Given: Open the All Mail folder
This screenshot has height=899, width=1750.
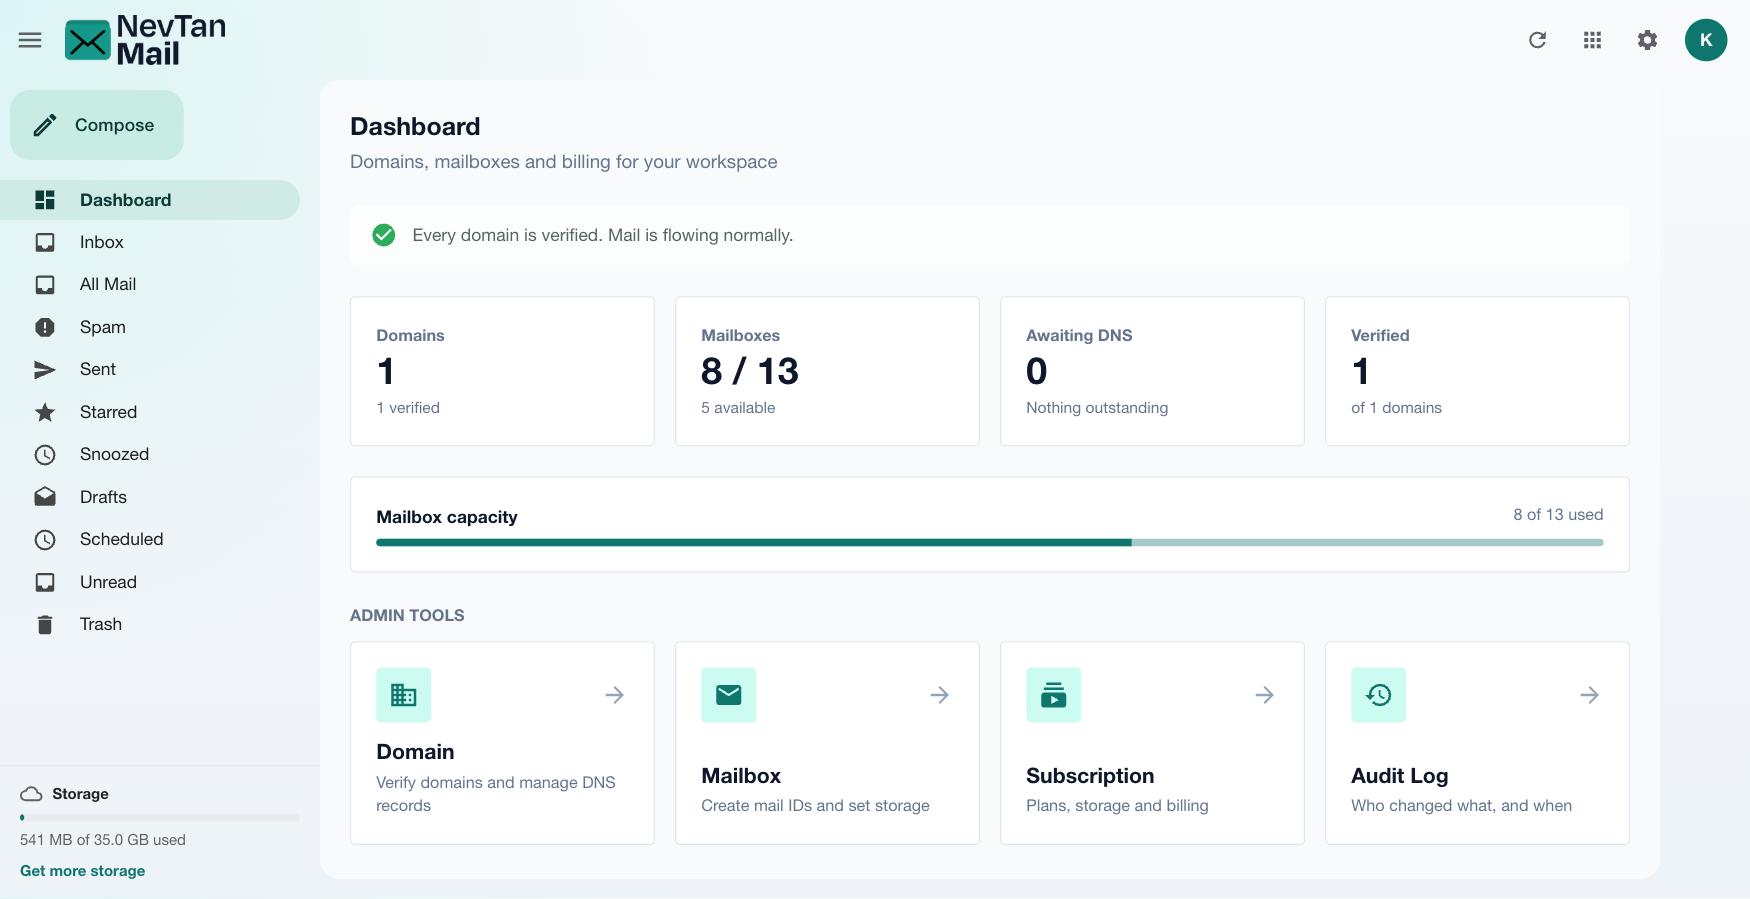Looking at the screenshot, I should [x=150, y=285].
